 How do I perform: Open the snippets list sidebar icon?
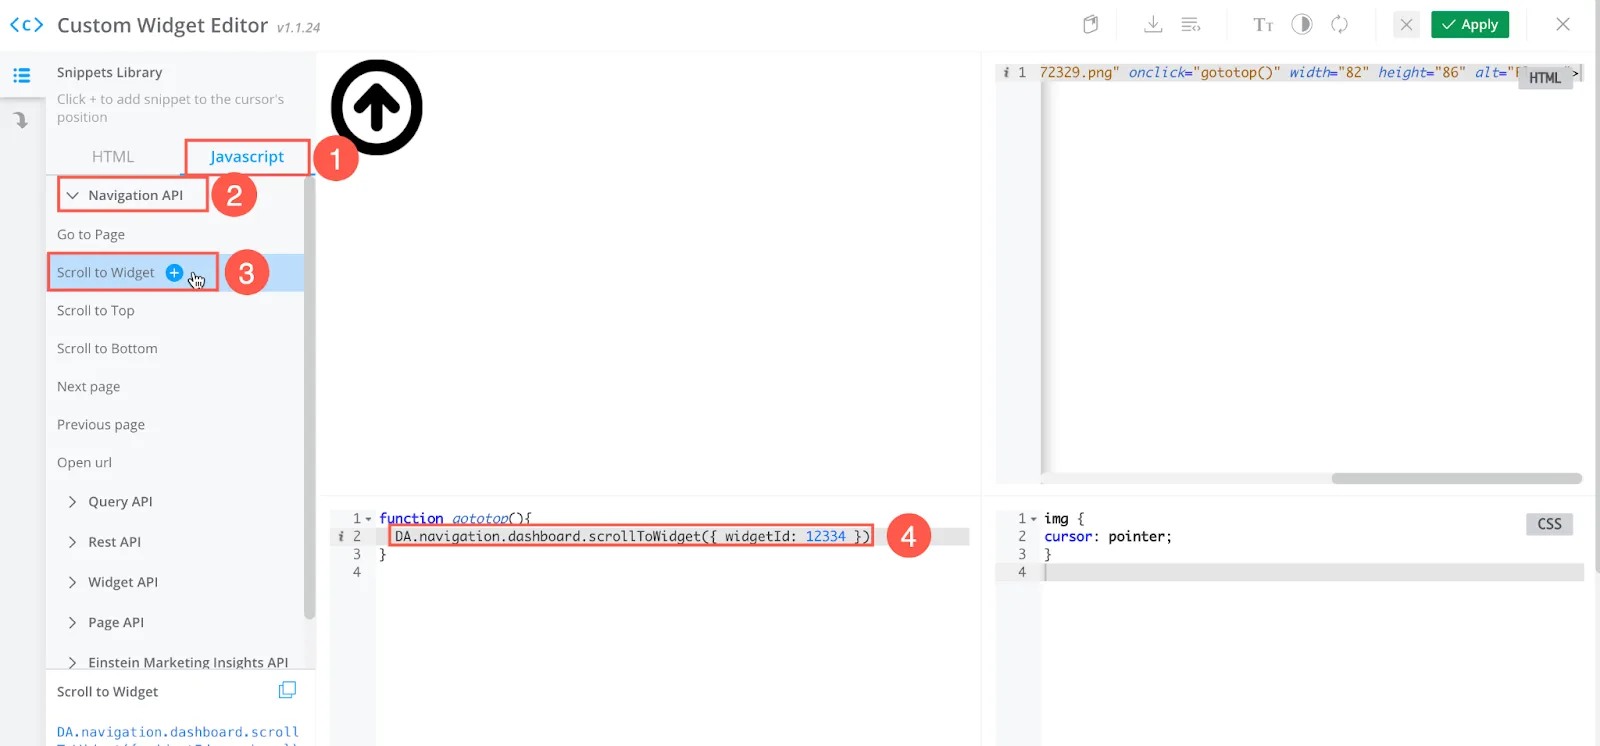click(x=21, y=75)
